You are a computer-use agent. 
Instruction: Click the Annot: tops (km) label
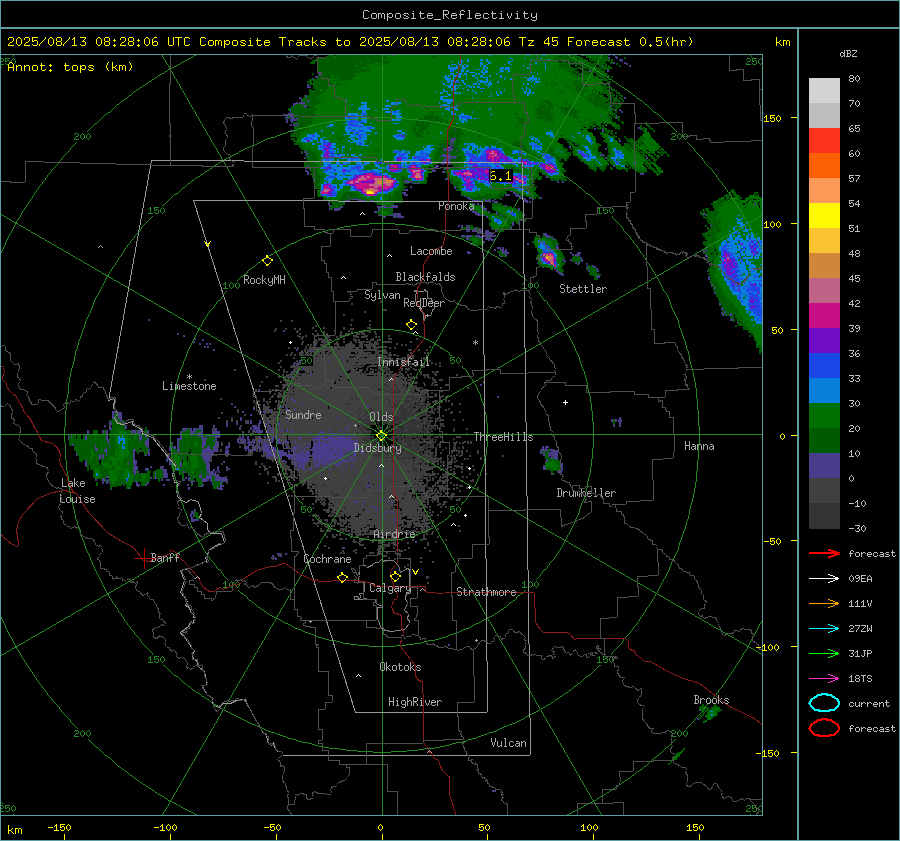[70, 67]
